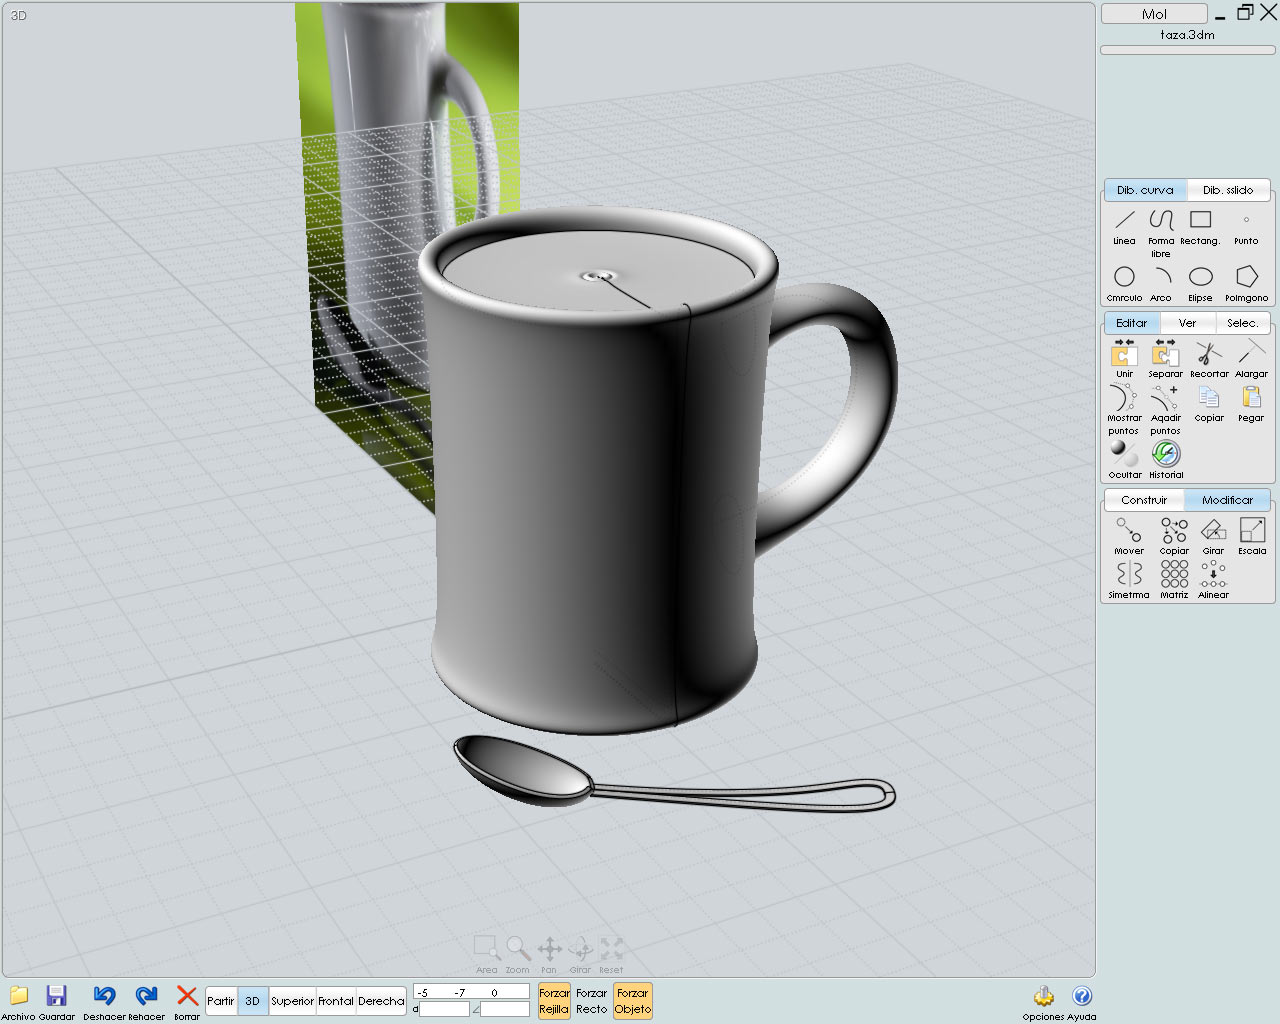Select the Polígono polygon tool
This screenshot has width=1280, height=1024.
click(x=1246, y=283)
